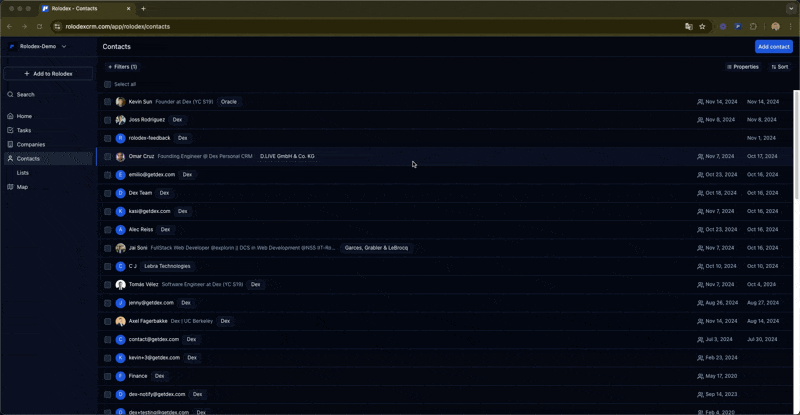Click the Rolodex extension icon in toolbar
The height and width of the screenshot is (415, 800).
point(738,27)
